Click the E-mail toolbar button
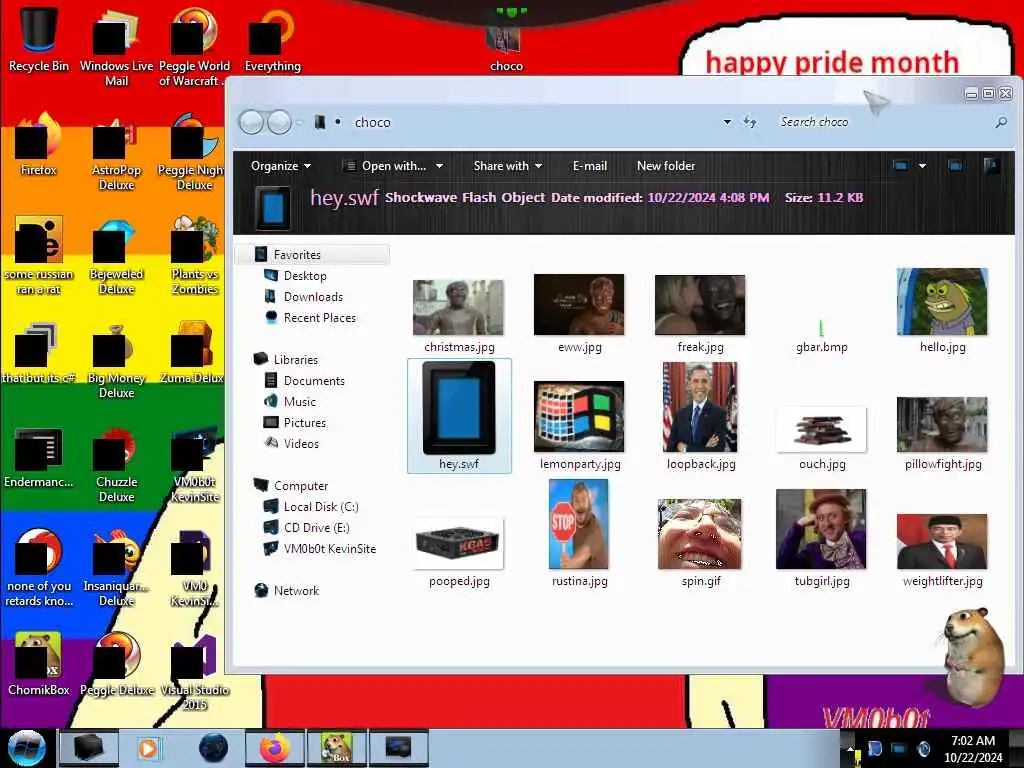 590,166
